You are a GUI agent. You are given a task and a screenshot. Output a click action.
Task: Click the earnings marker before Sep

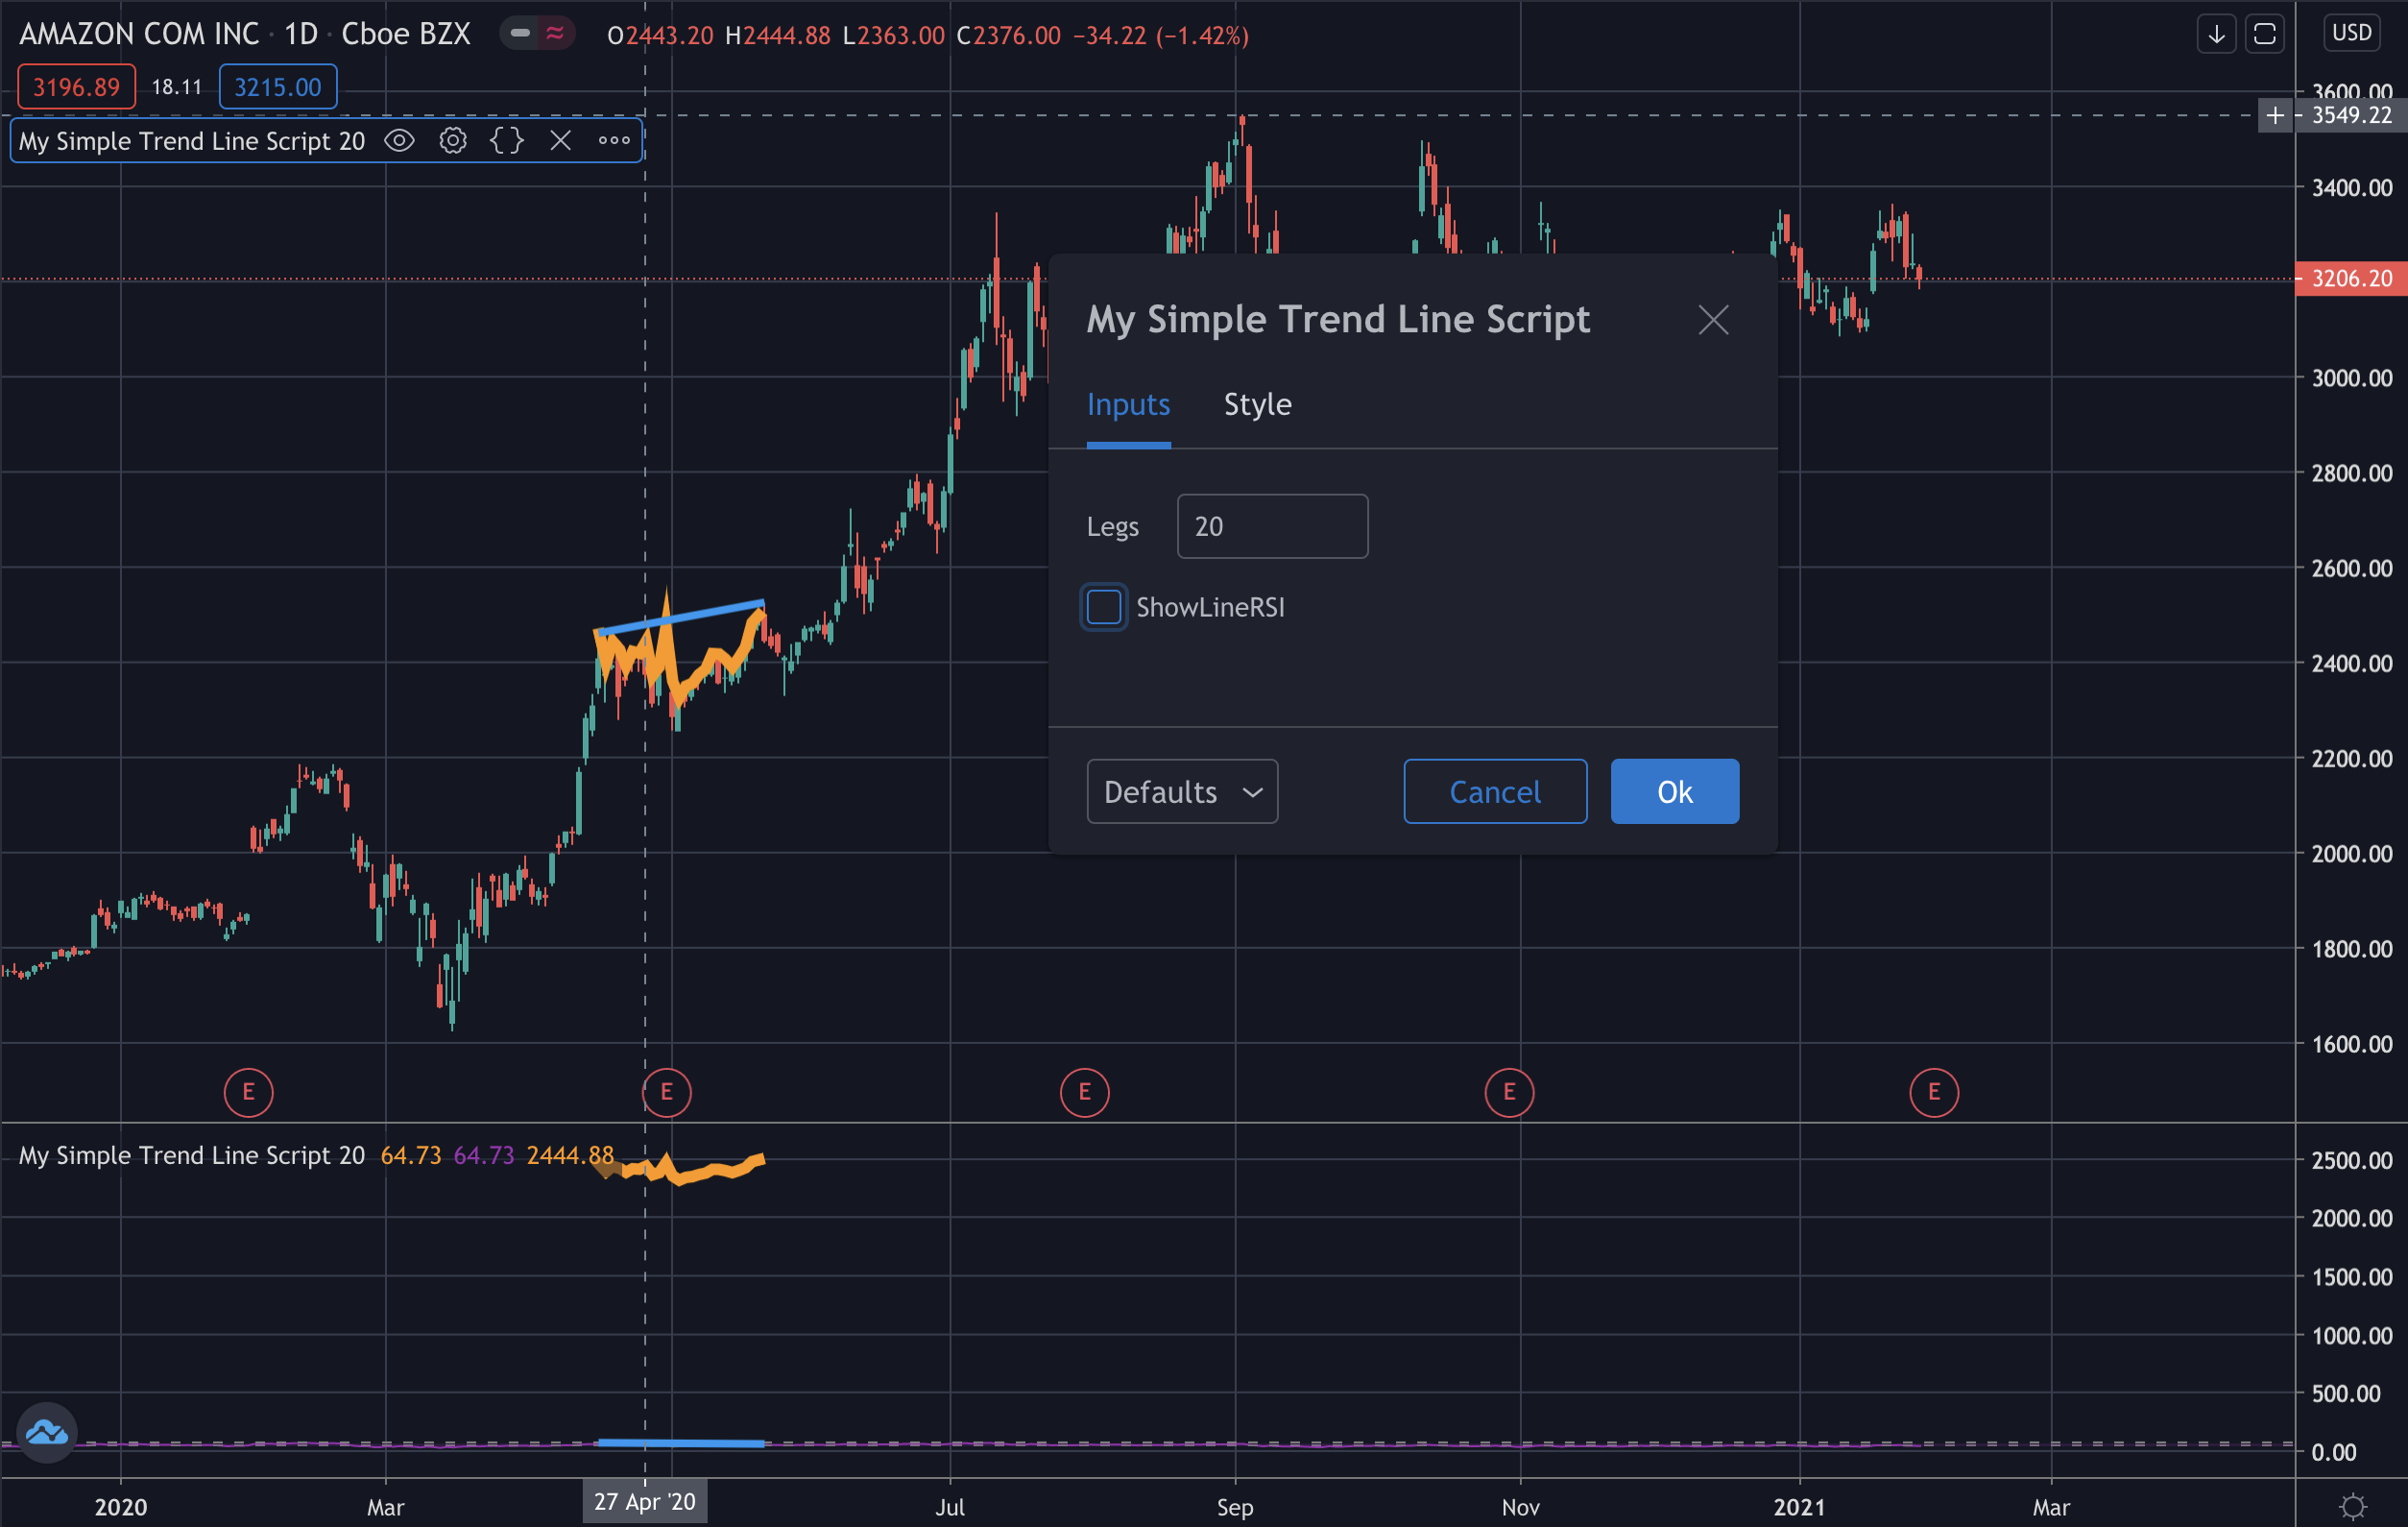pos(1085,1092)
